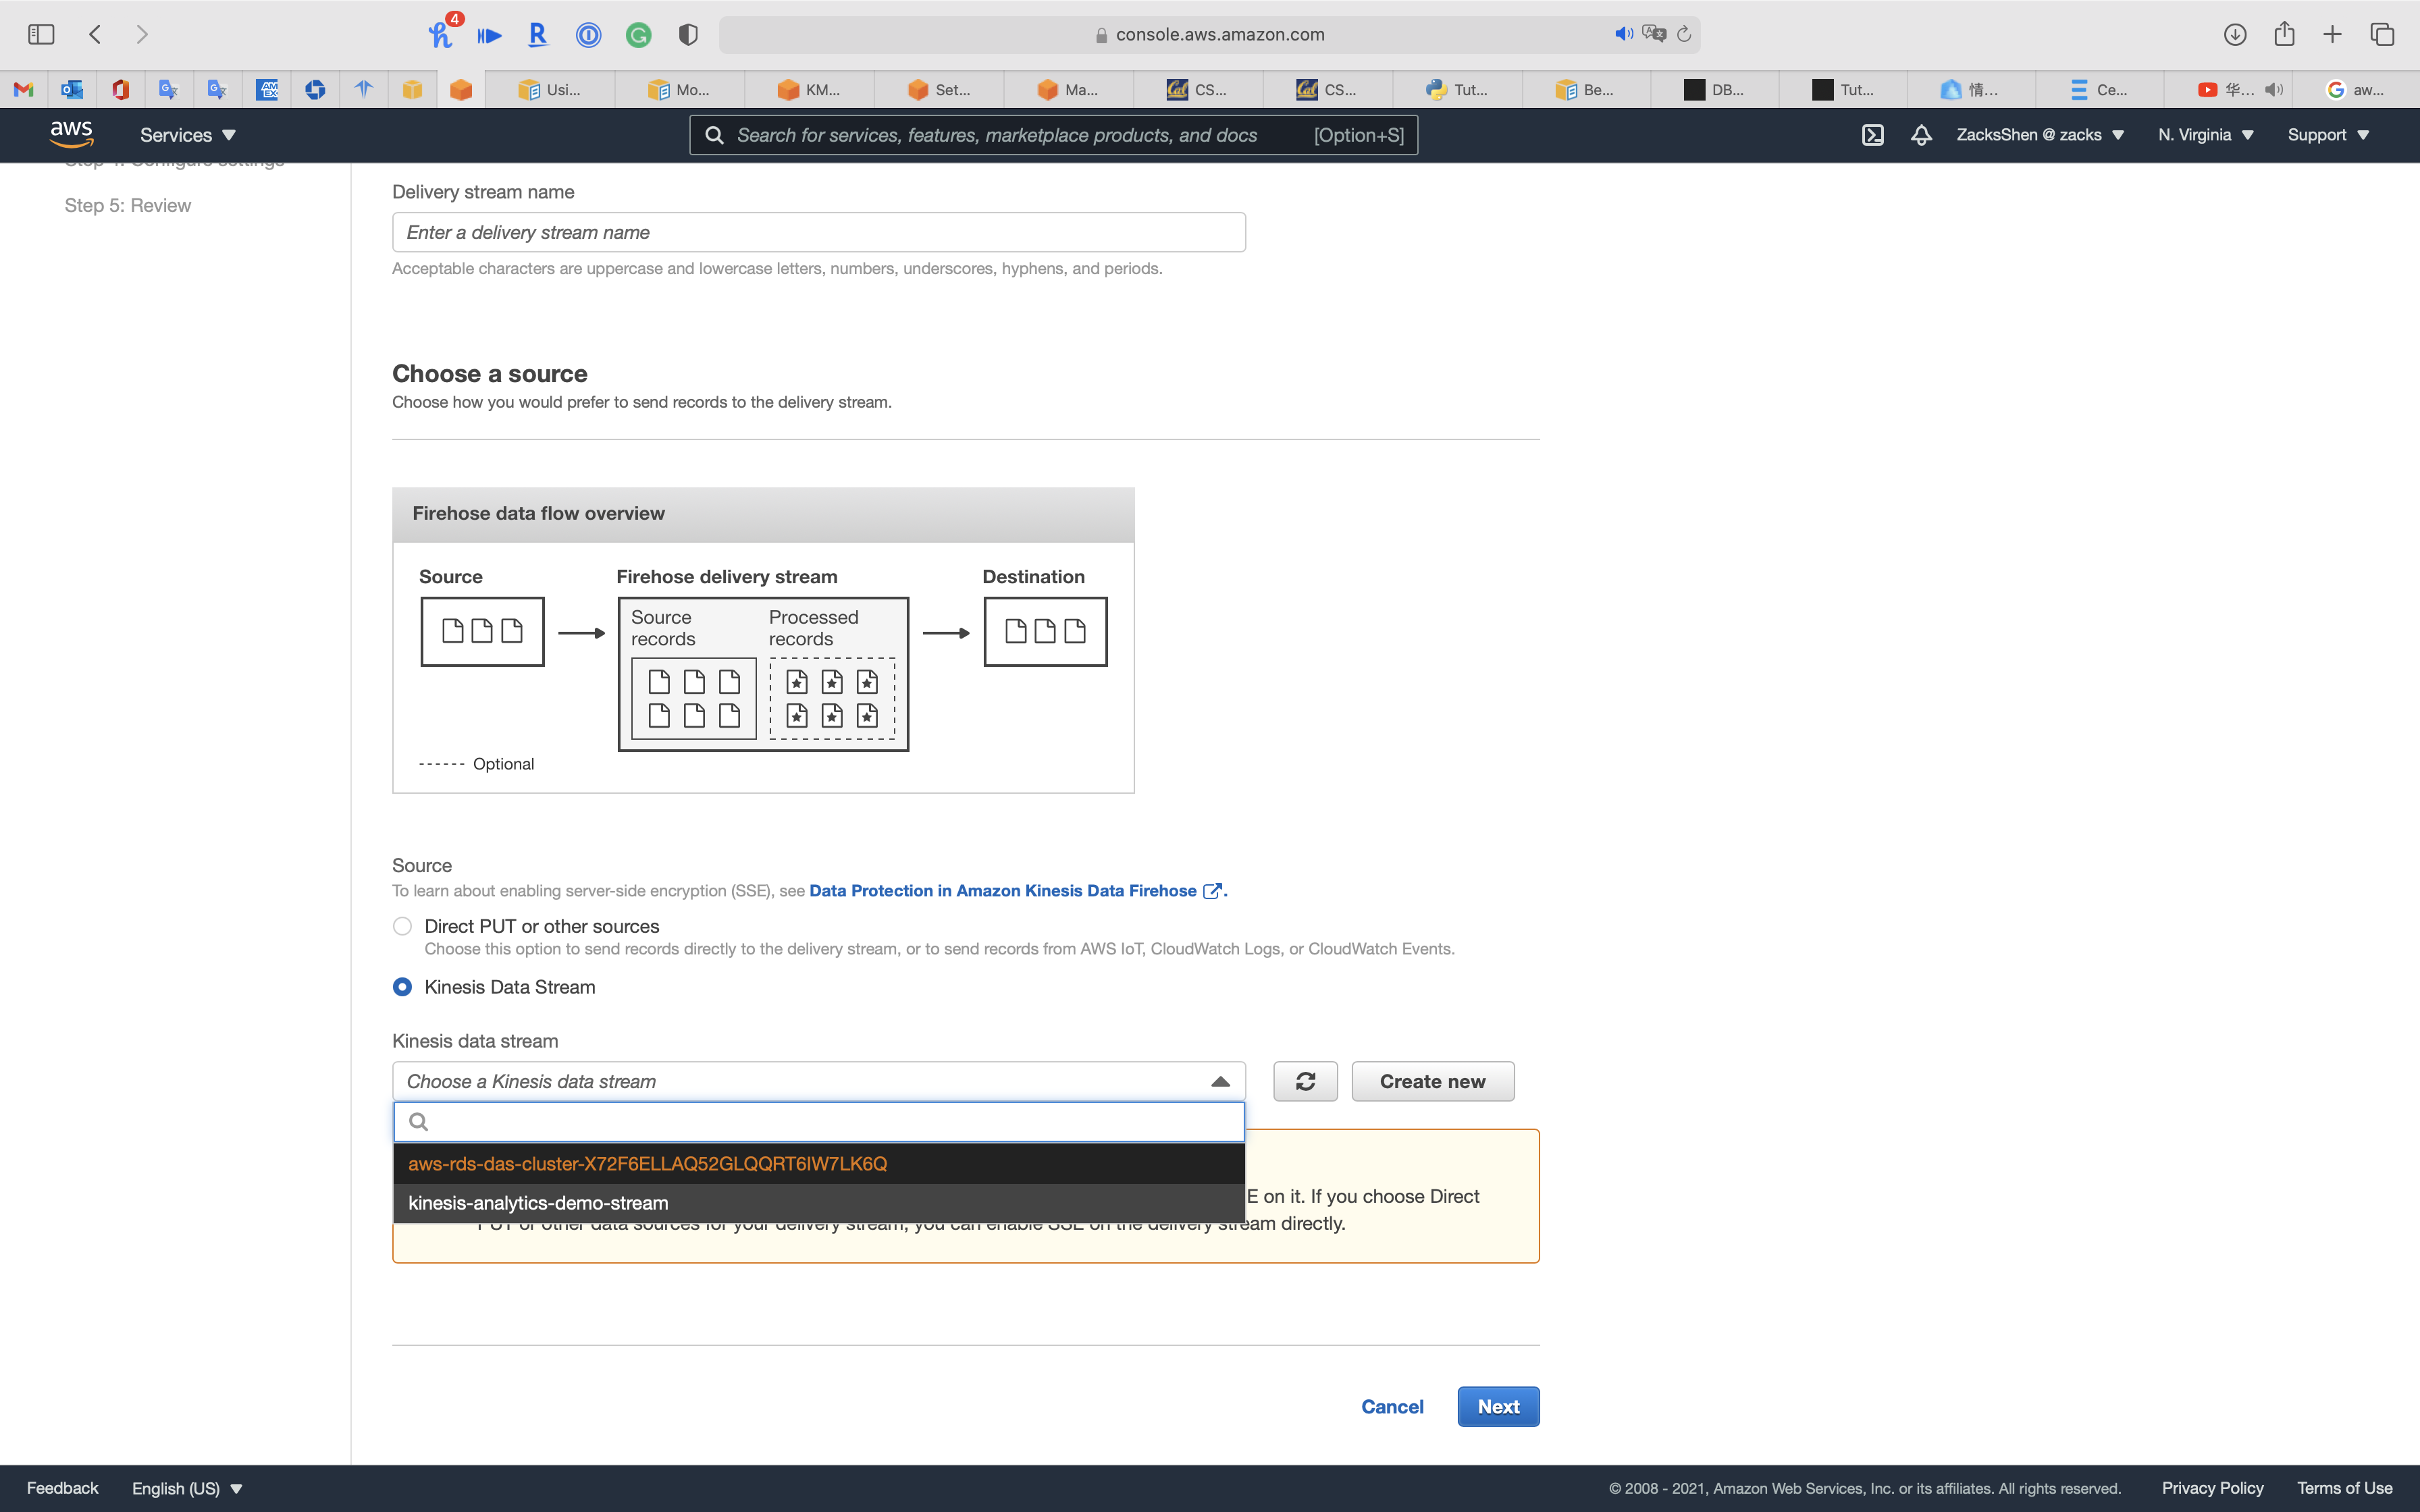Toggle the Safari sidebar icon
The image size is (2420, 1512).
coord(41,34)
